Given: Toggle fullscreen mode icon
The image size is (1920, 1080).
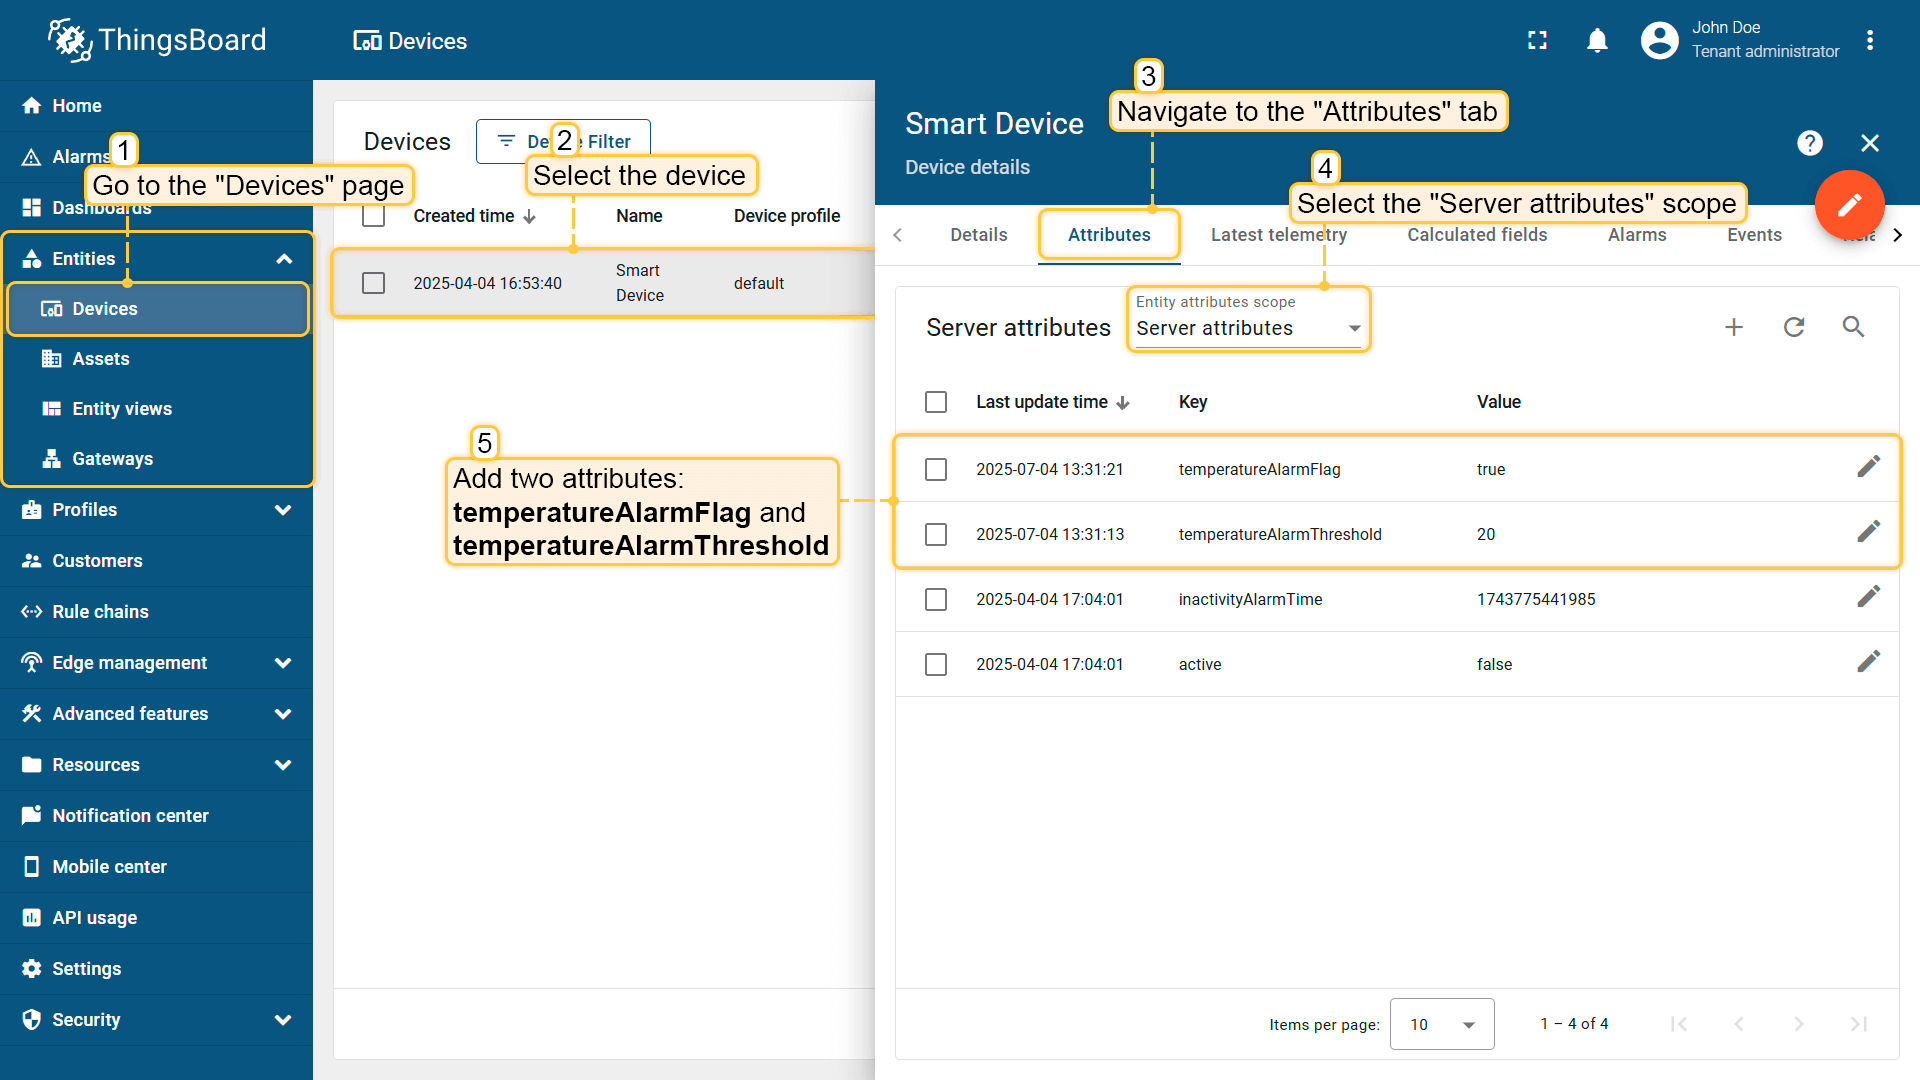Looking at the screenshot, I should [1537, 40].
